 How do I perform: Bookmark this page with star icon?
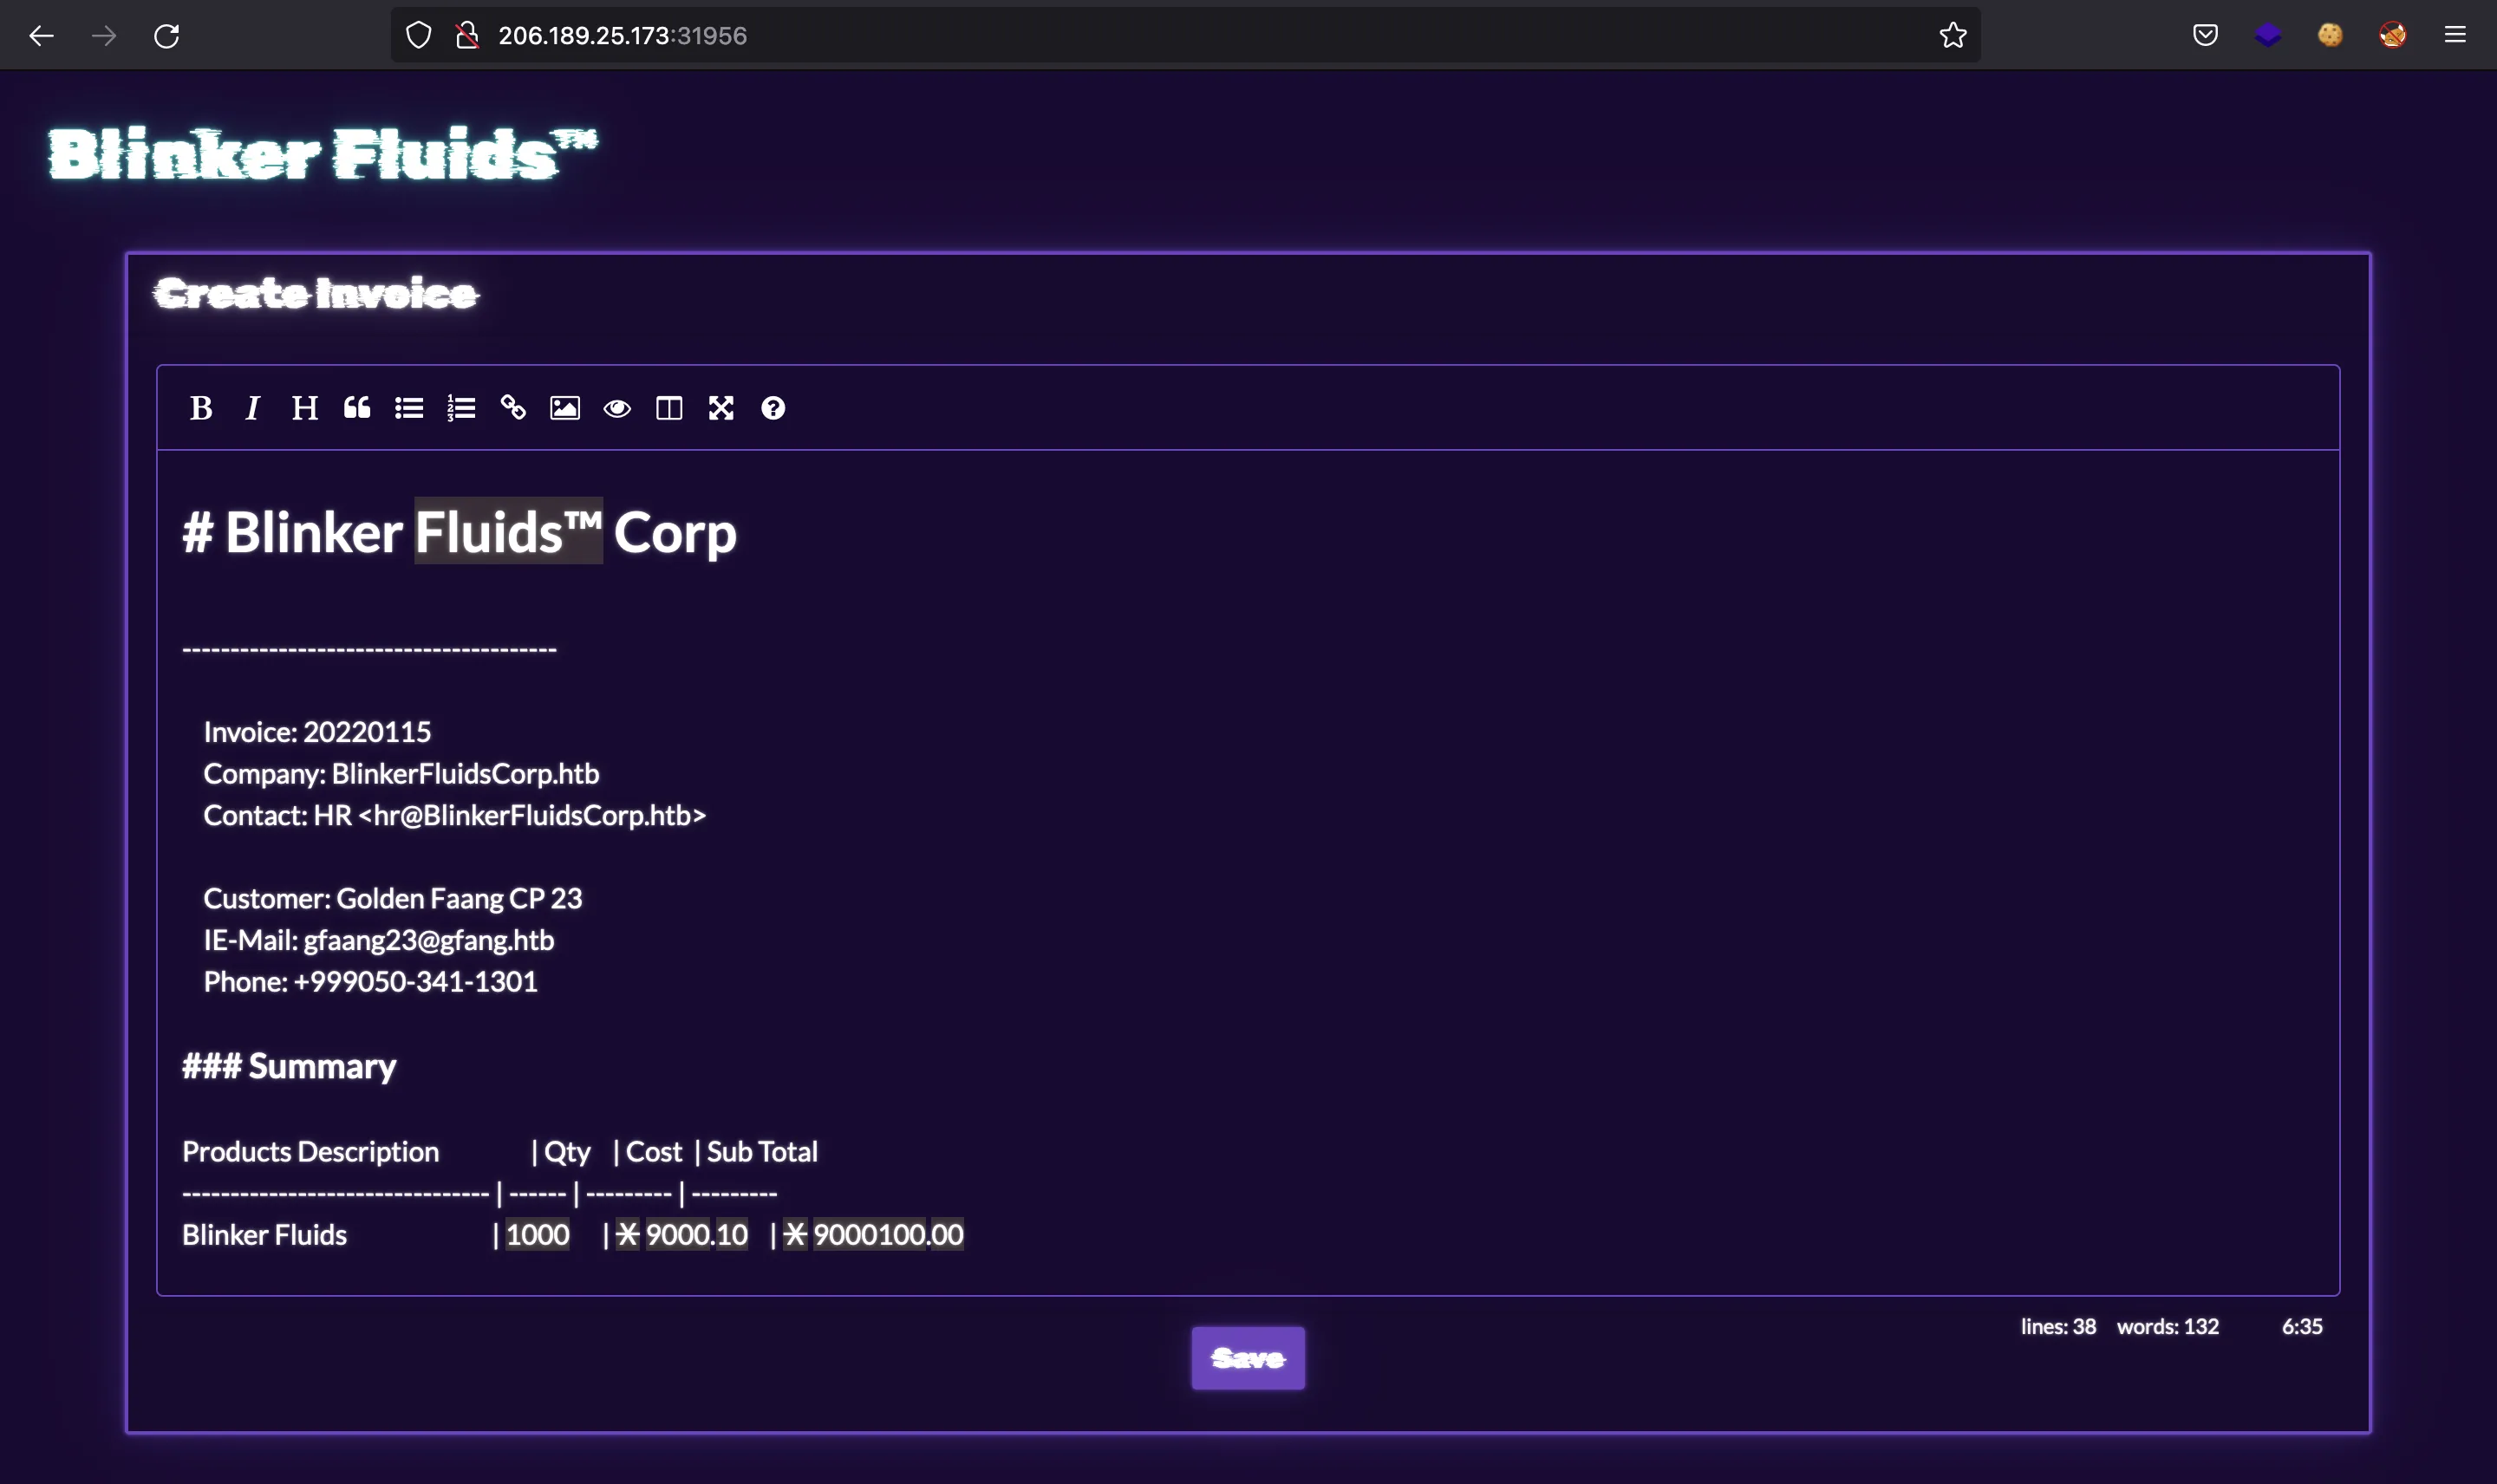click(1952, 36)
